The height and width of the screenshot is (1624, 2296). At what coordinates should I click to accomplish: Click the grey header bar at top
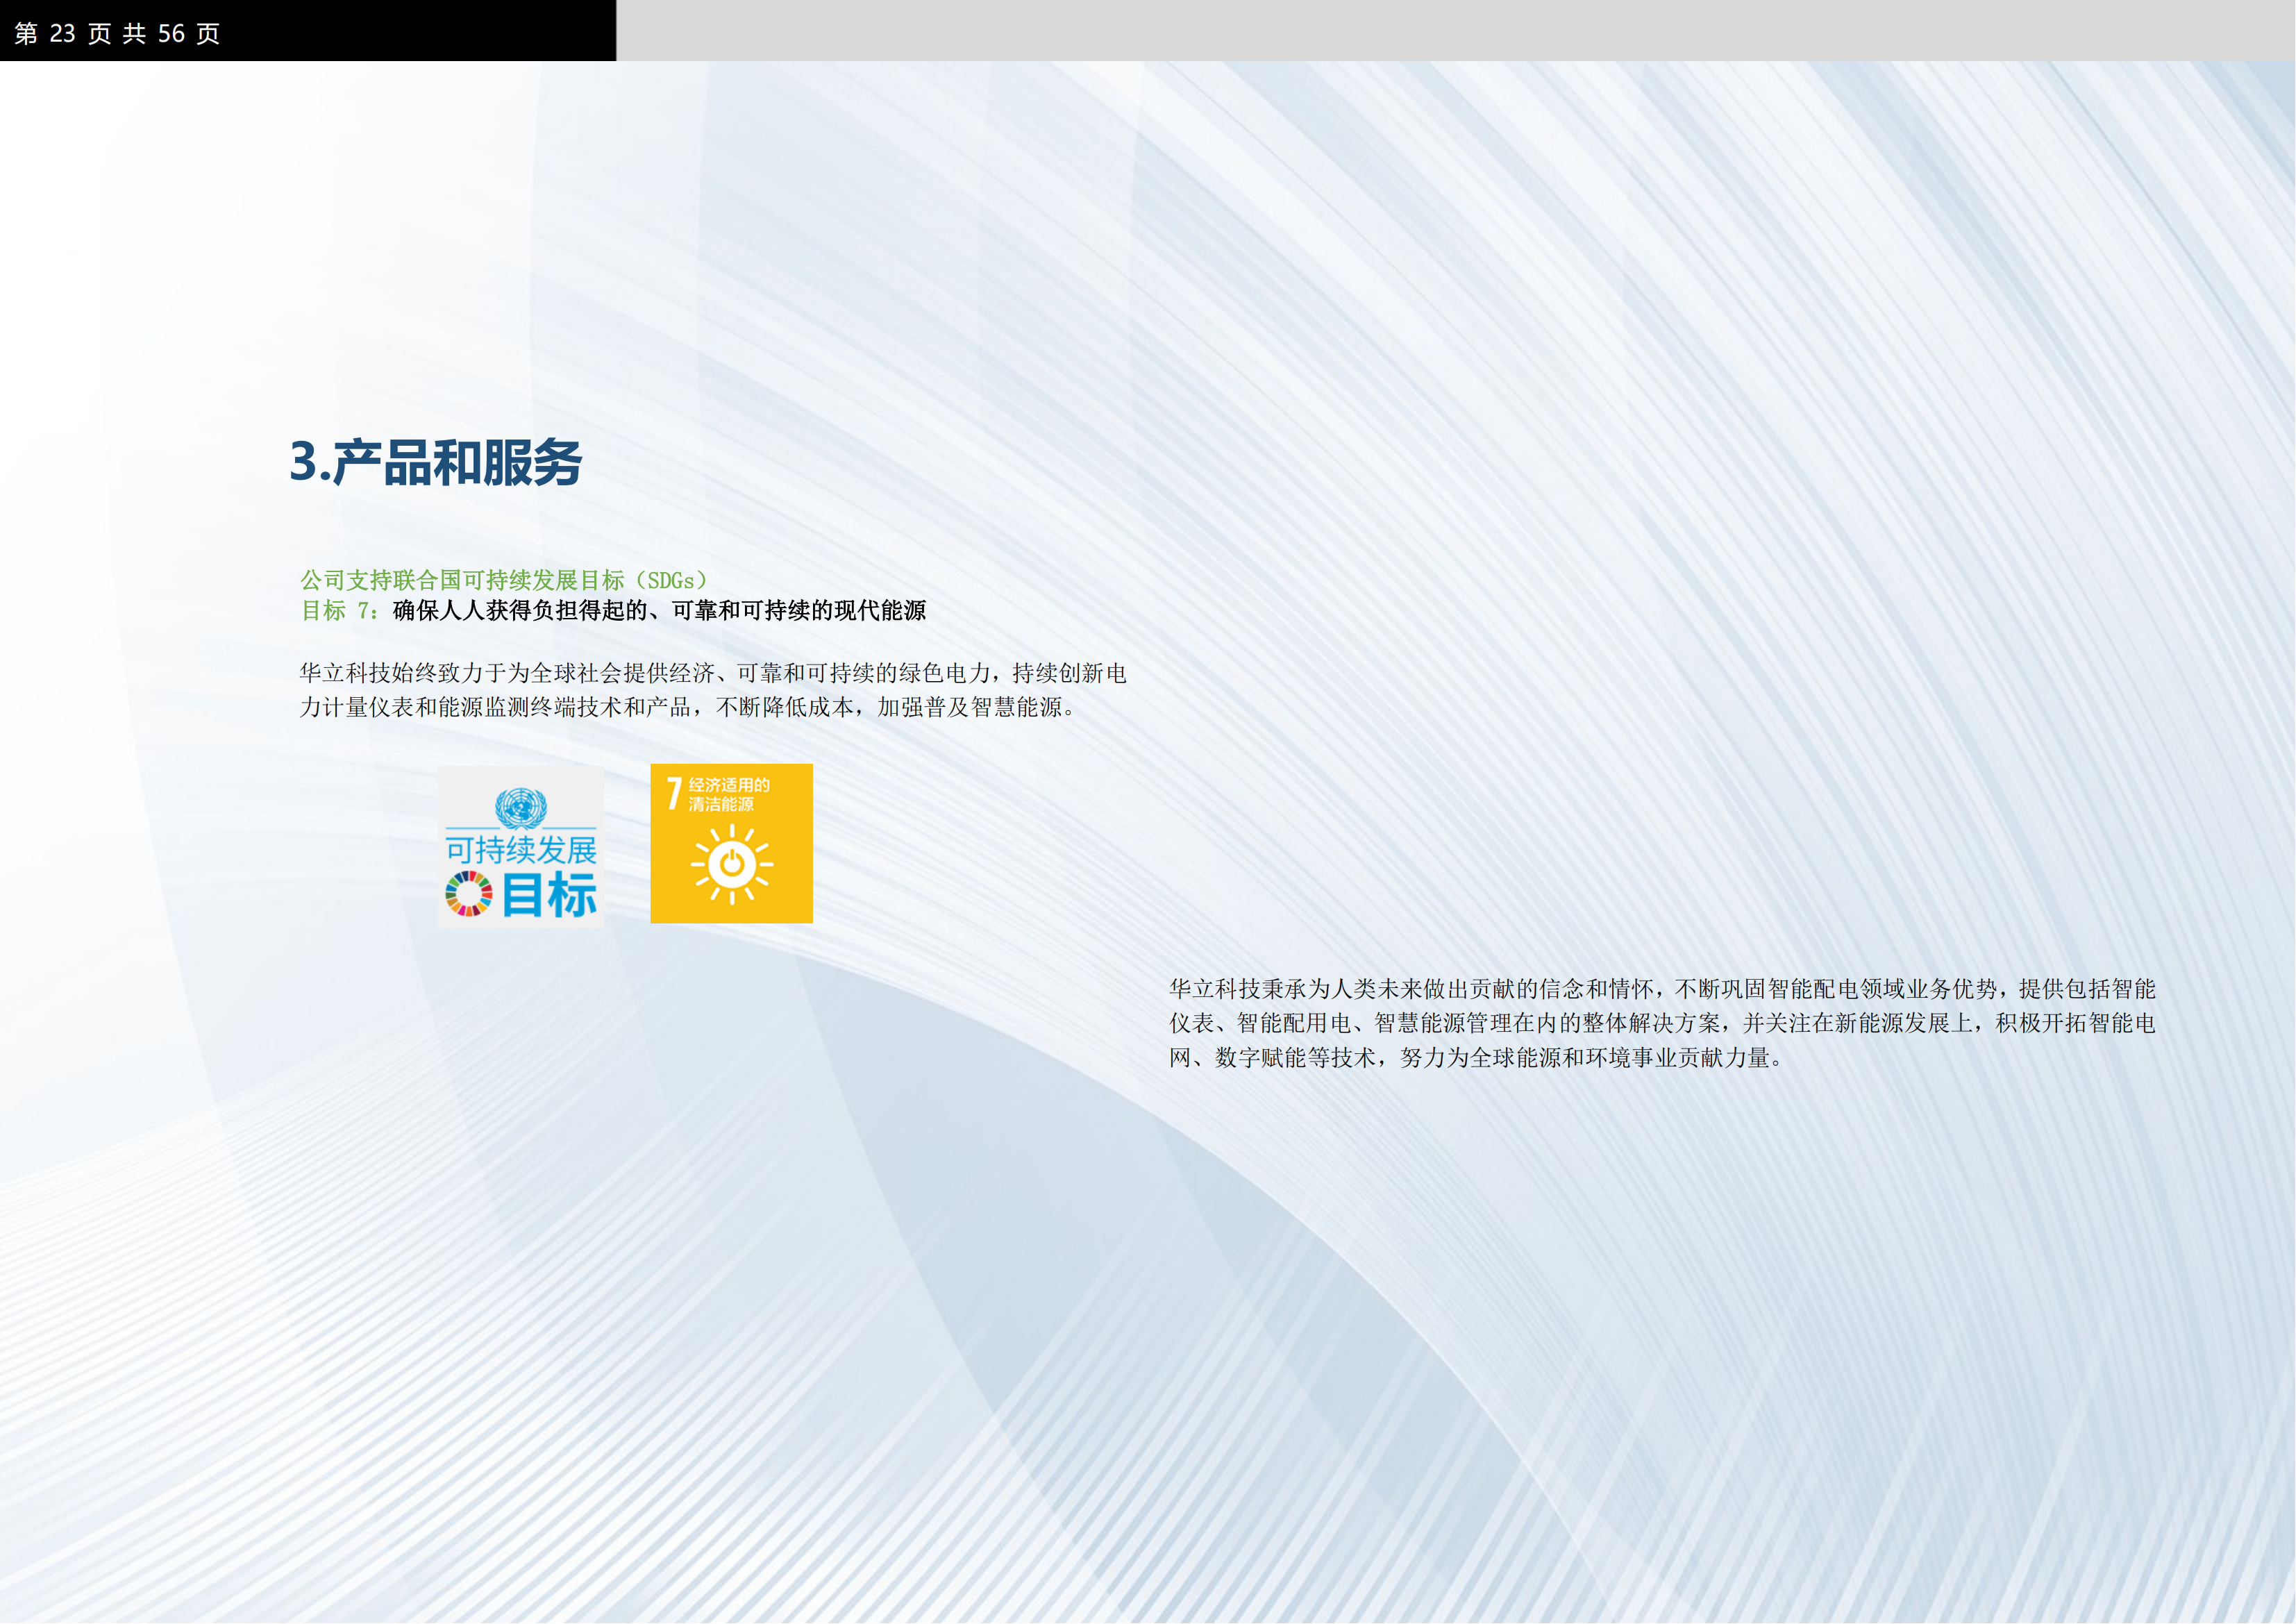[x=1455, y=30]
